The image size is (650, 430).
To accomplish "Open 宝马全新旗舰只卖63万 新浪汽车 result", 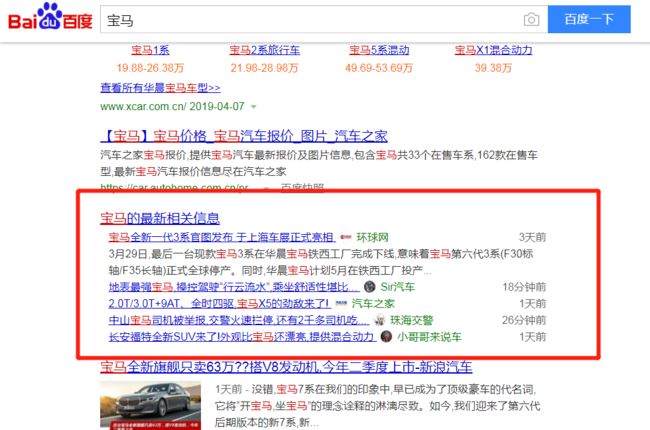I will pyautogui.click(x=286, y=367).
